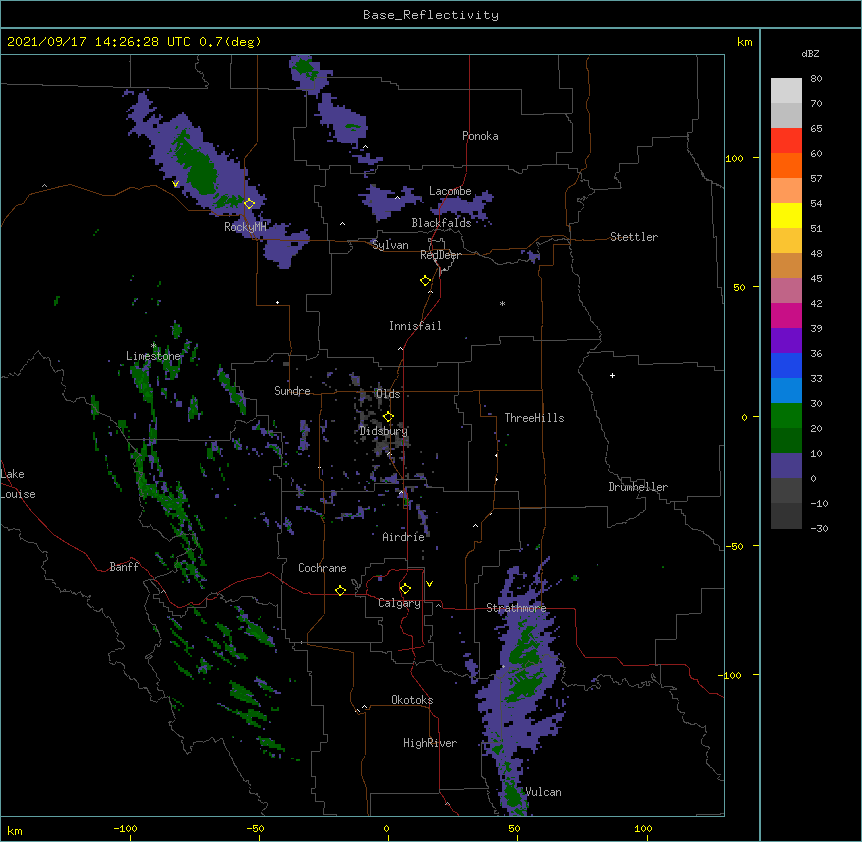
Task: Click the Didsbury town label
Action: [384, 431]
